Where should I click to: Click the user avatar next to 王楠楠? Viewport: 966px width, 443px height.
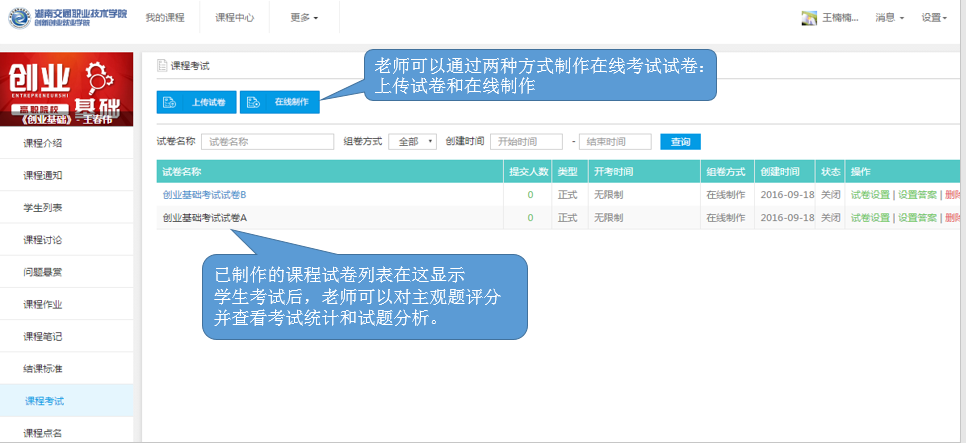pyautogui.click(x=810, y=18)
